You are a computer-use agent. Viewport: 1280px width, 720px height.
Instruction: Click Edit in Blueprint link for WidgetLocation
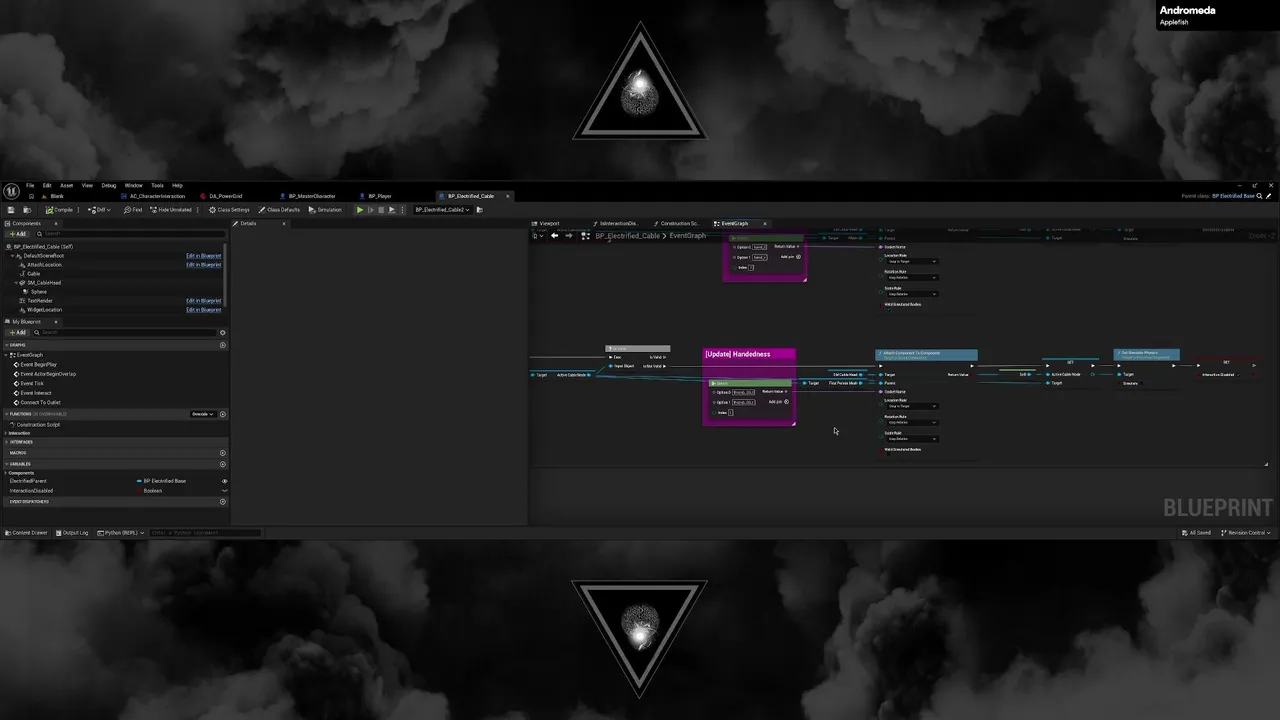click(x=203, y=310)
